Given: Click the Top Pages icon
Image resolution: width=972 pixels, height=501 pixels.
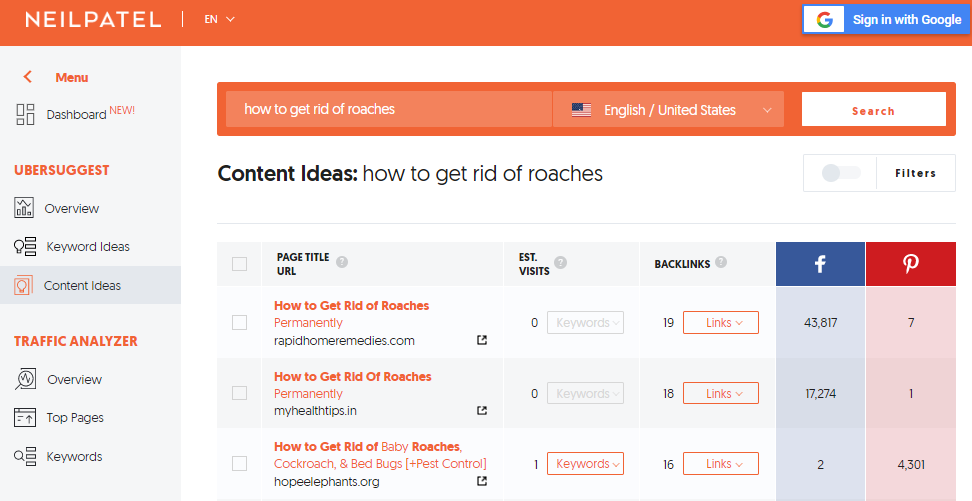Looking at the screenshot, I should point(25,417).
